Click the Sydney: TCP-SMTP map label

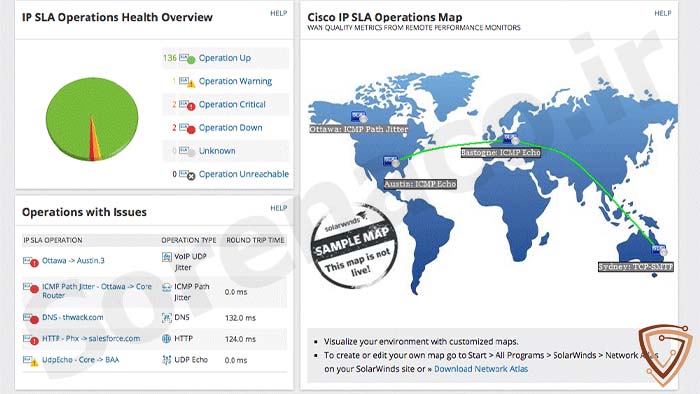tap(636, 267)
